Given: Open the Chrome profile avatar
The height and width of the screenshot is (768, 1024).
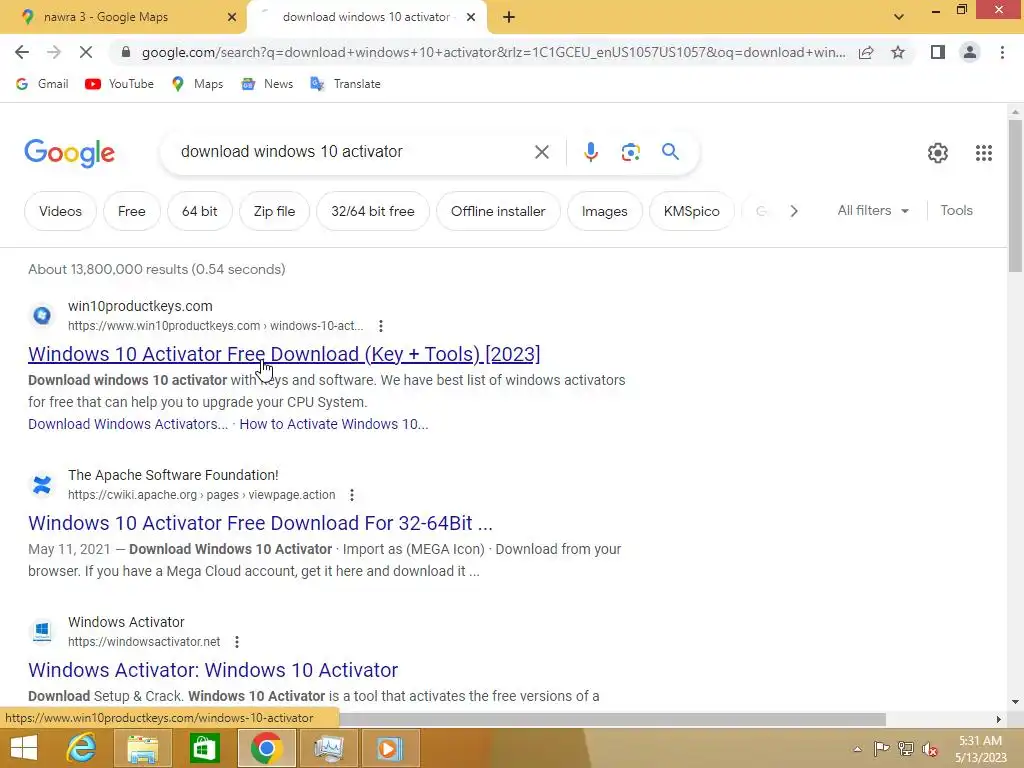Looking at the screenshot, I should 970,52.
